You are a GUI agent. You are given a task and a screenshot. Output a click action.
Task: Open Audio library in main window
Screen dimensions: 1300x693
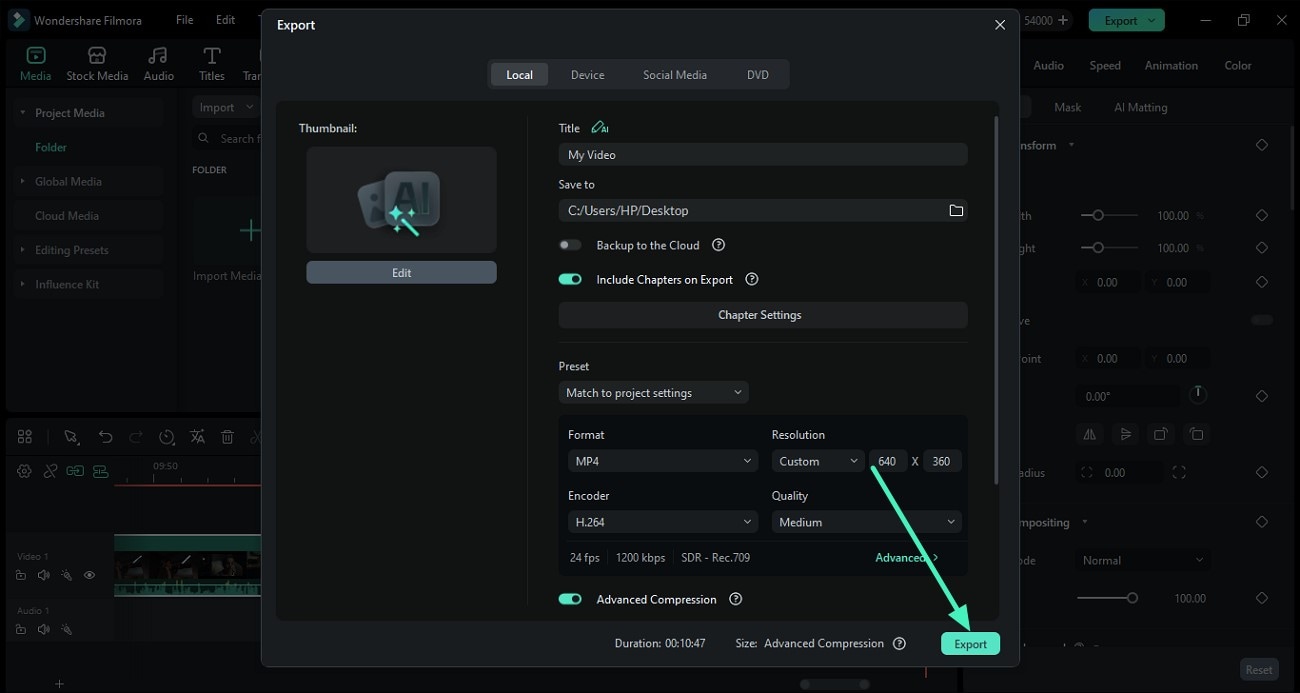(x=158, y=63)
